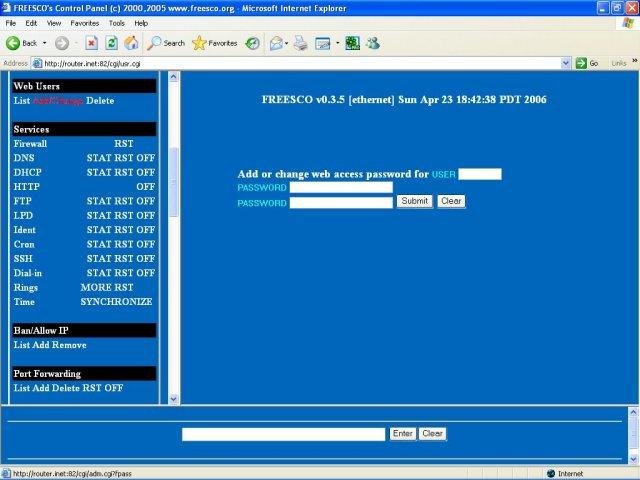Click Add under Ban/Allow IP
Image resolution: width=640 pixels, height=480 pixels.
click(41, 345)
